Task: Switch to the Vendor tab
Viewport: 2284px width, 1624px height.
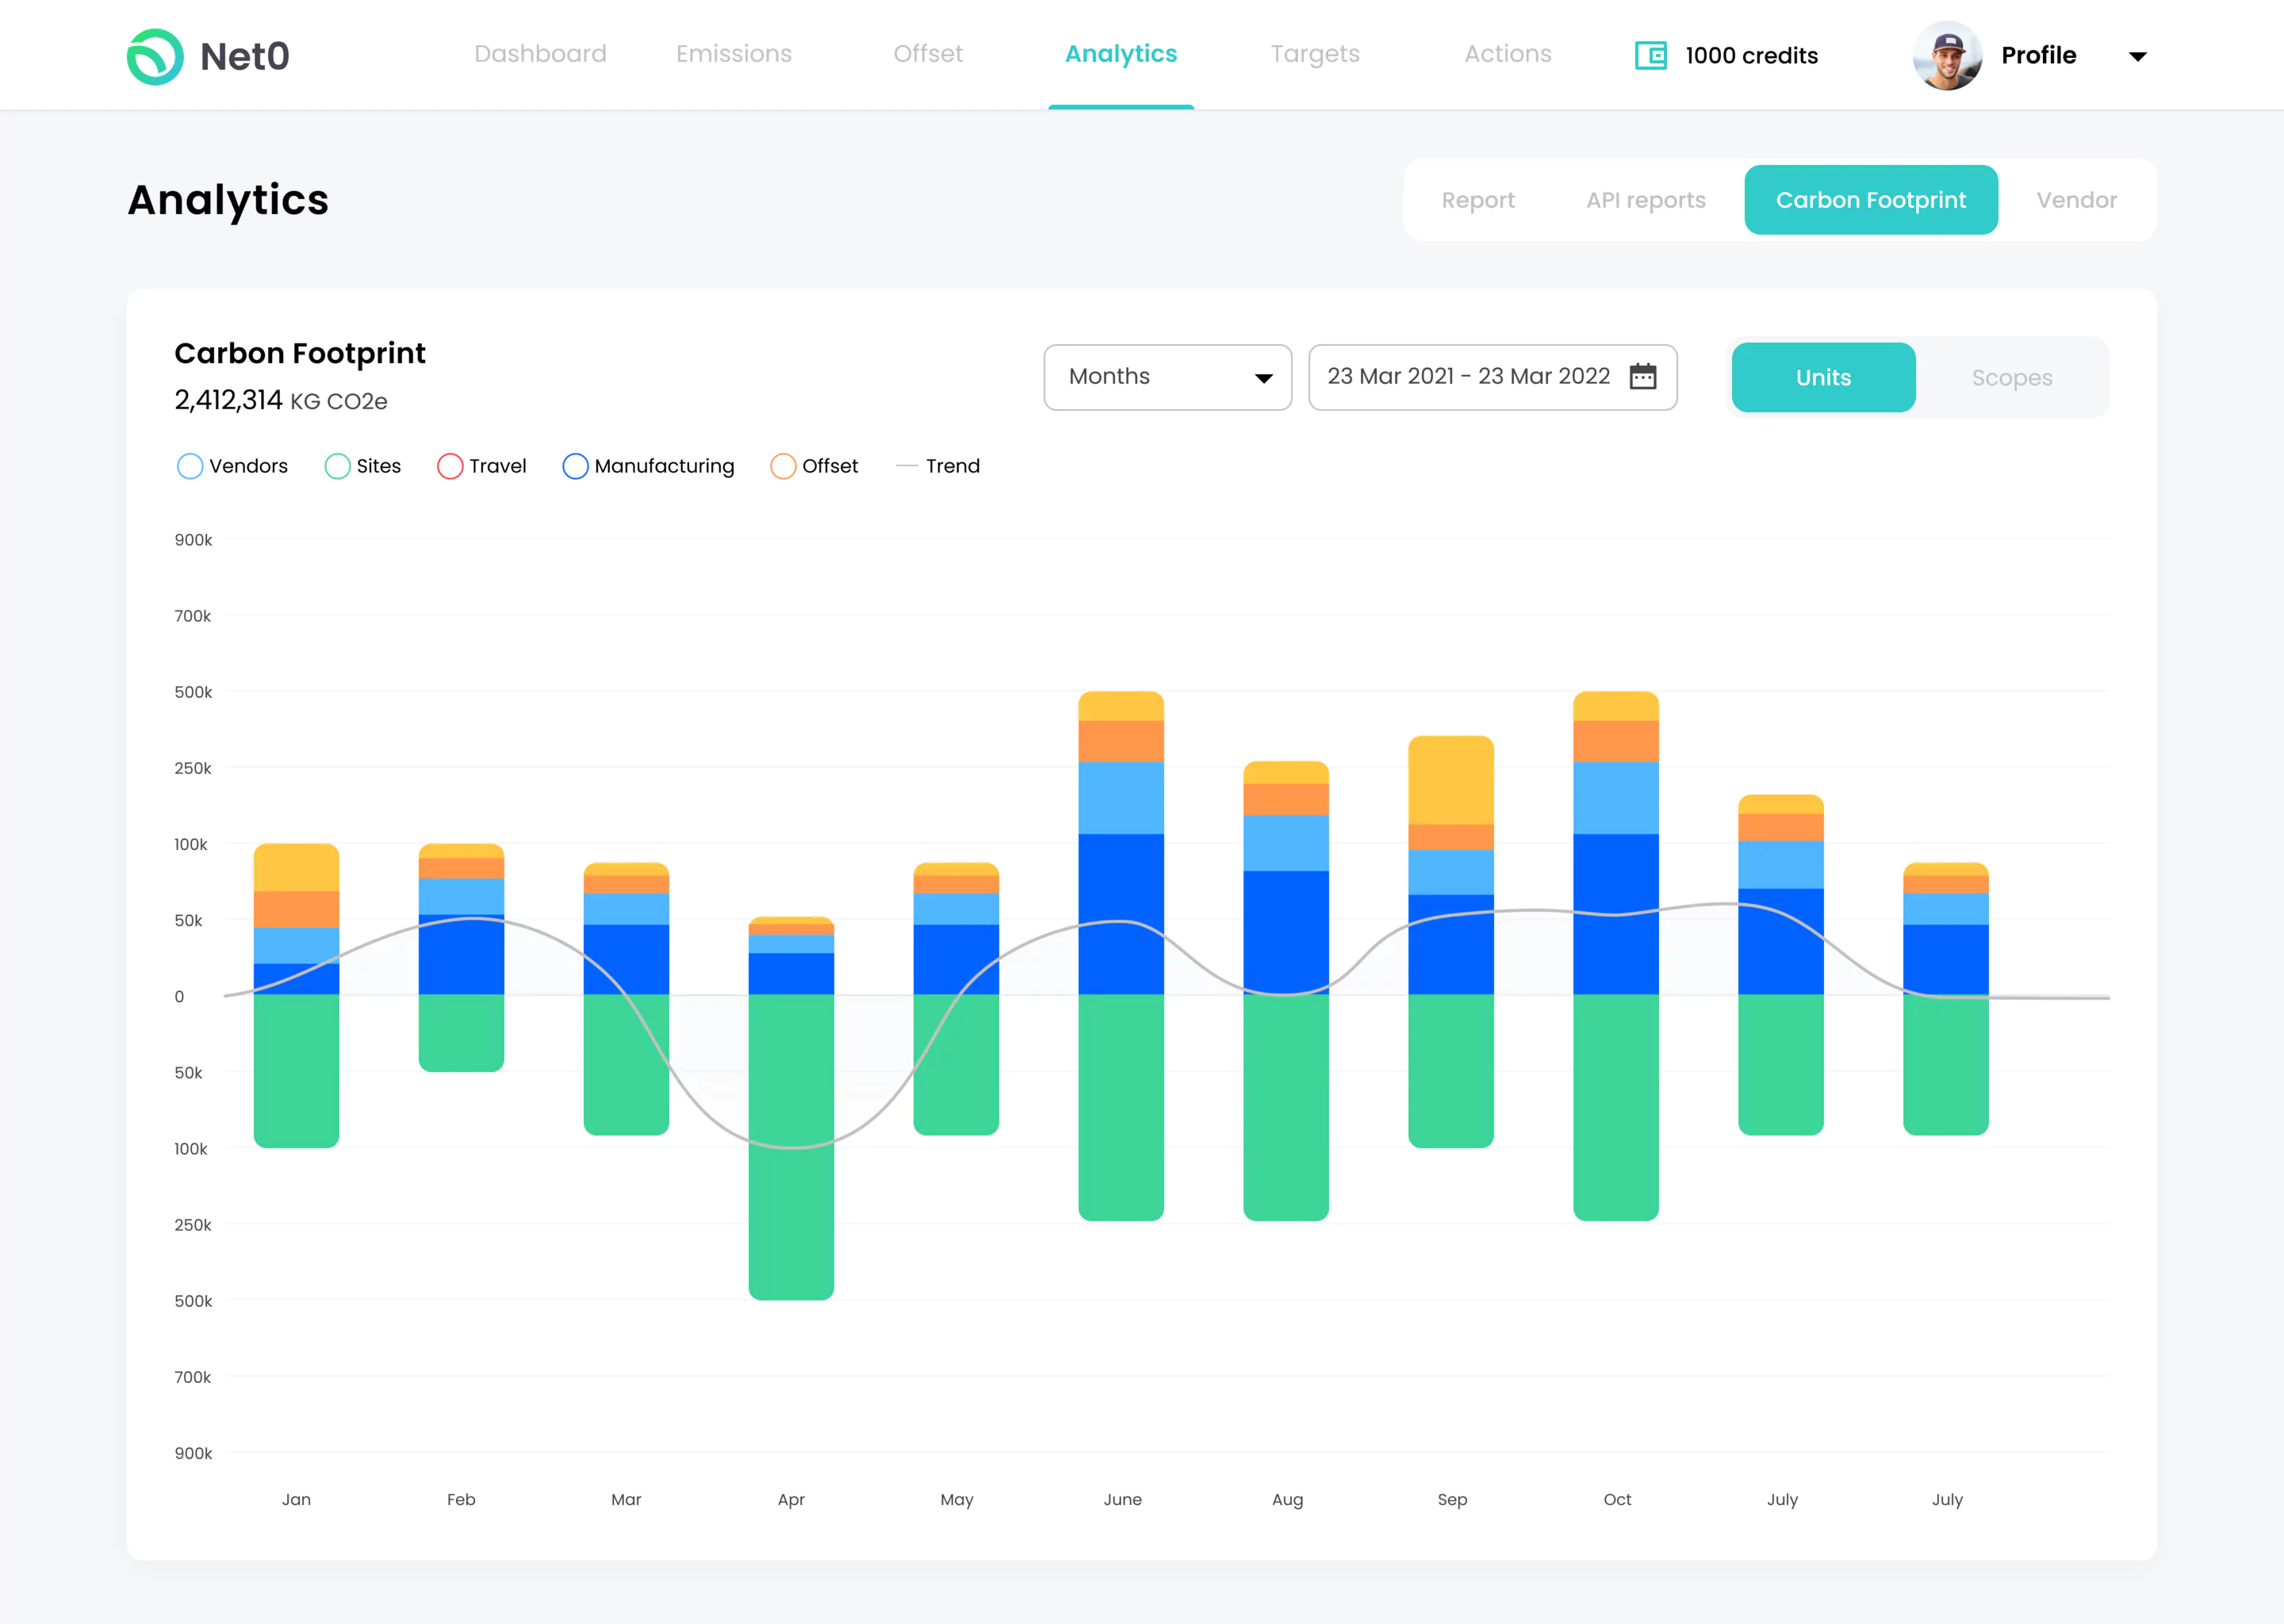Action: [x=2079, y=198]
